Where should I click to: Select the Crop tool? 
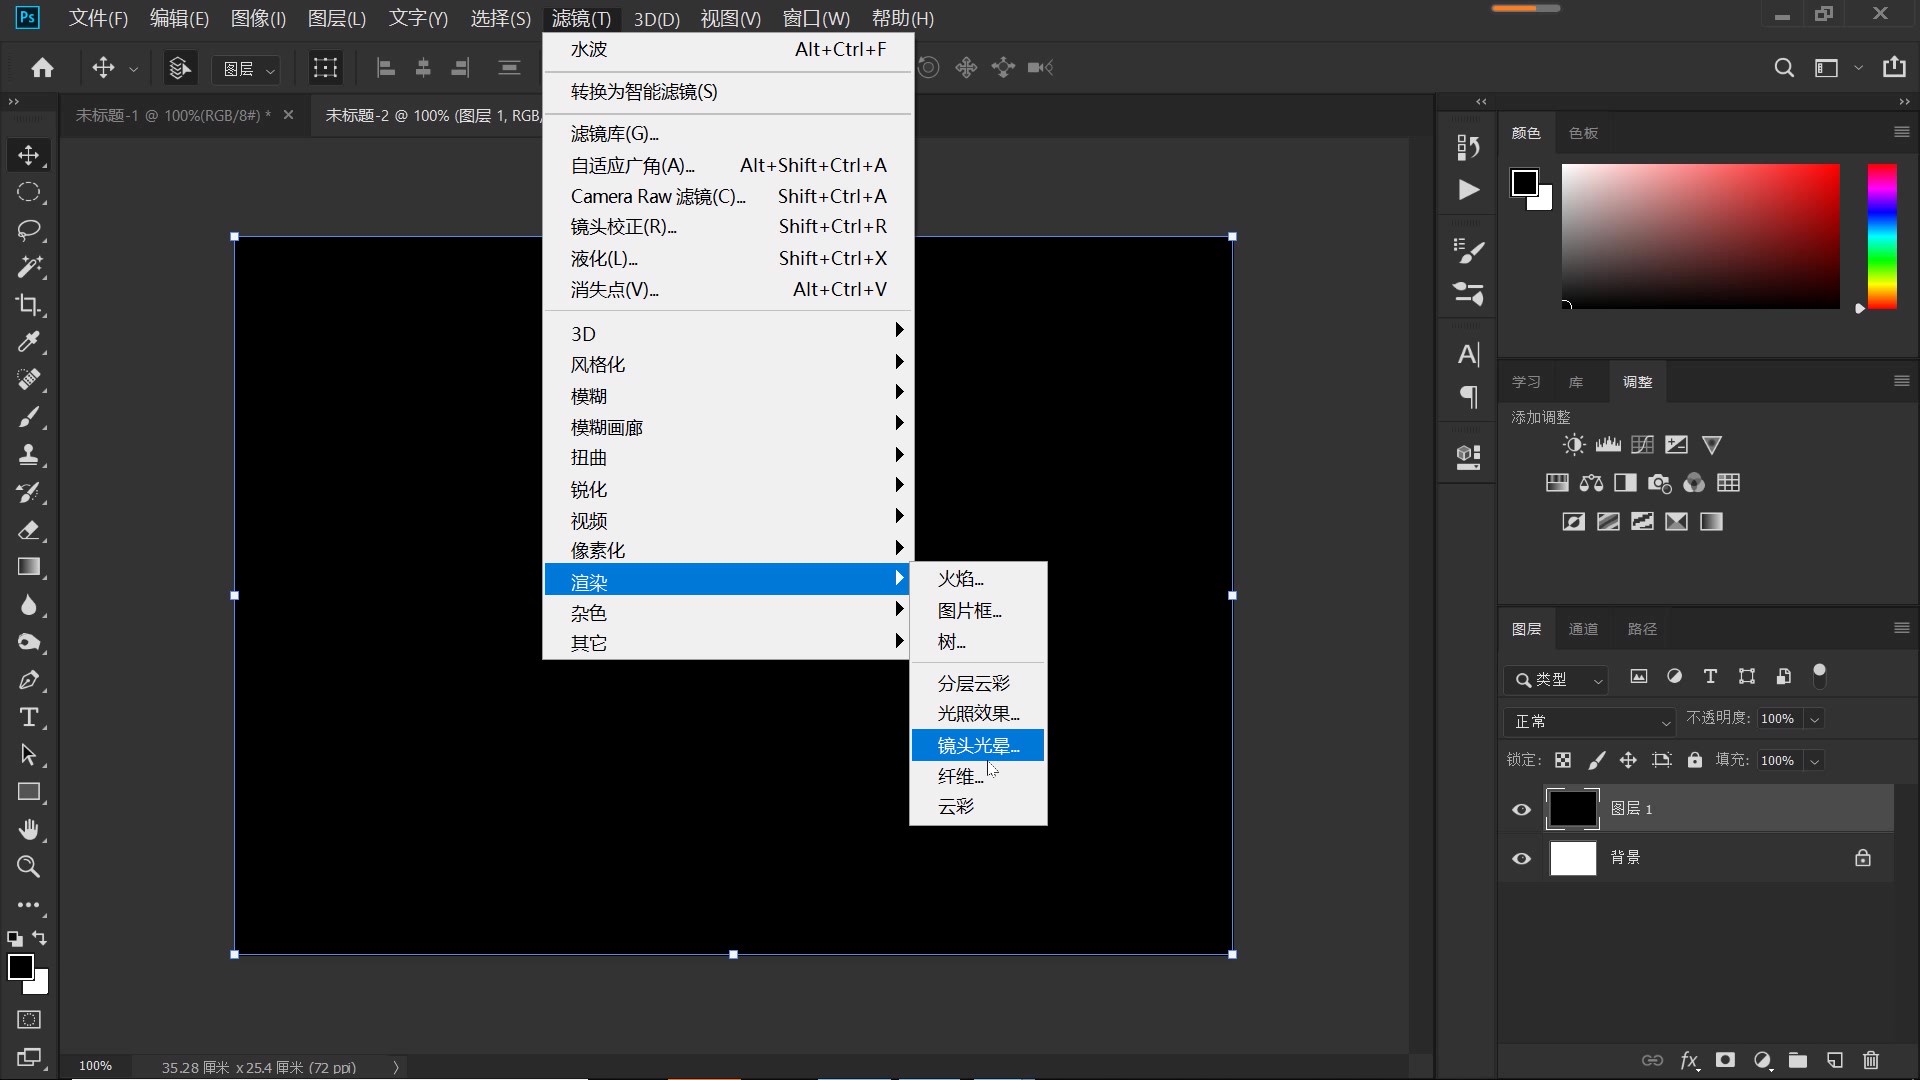click(x=28, y=305)
